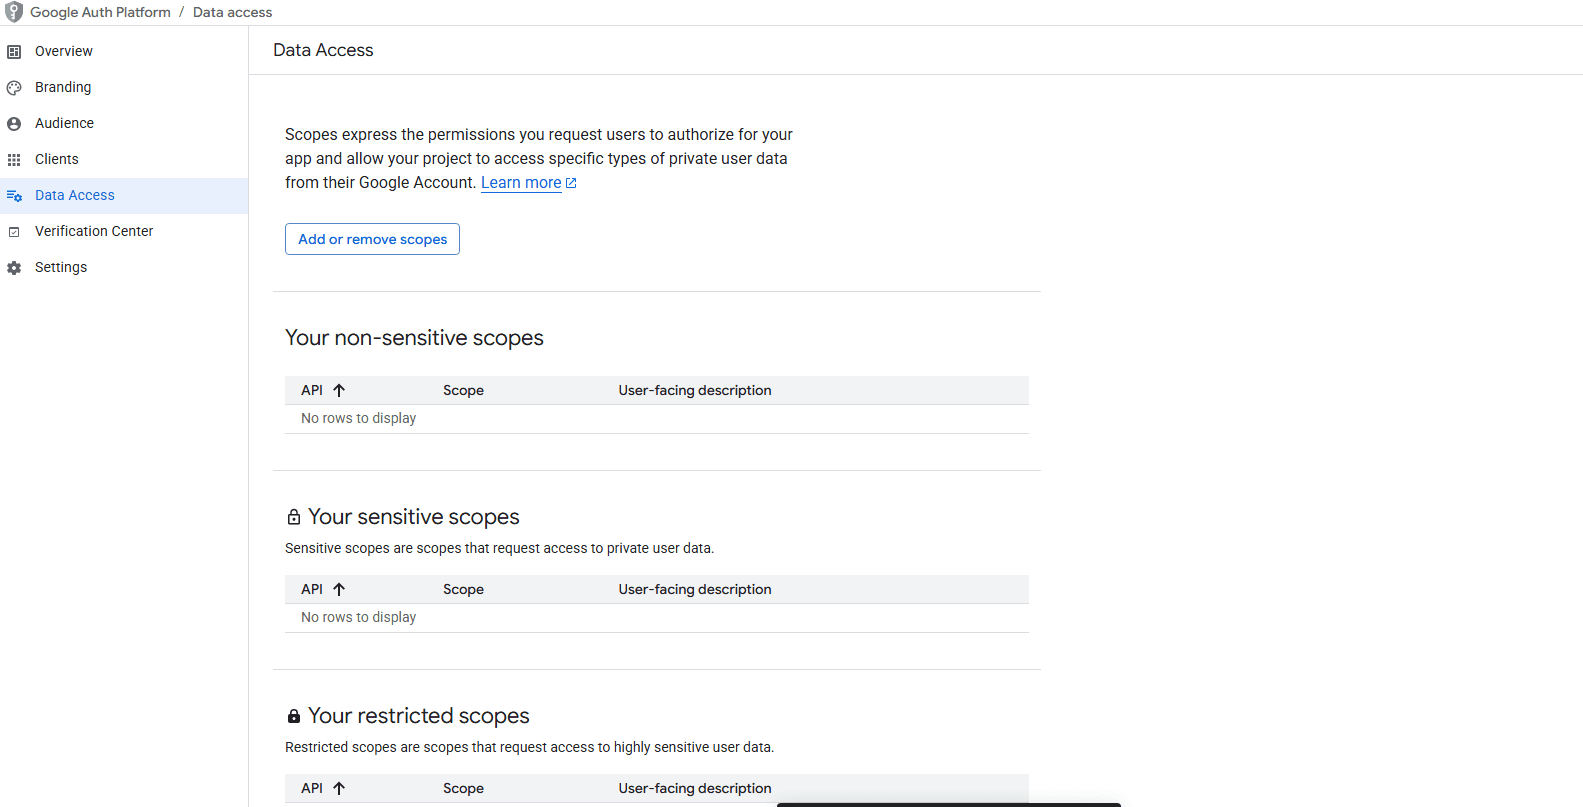The height and width of the screenshot is (807, 1583).
Task: Click User-facing description header in sensitive table
Action: click(x=695, y=589)
